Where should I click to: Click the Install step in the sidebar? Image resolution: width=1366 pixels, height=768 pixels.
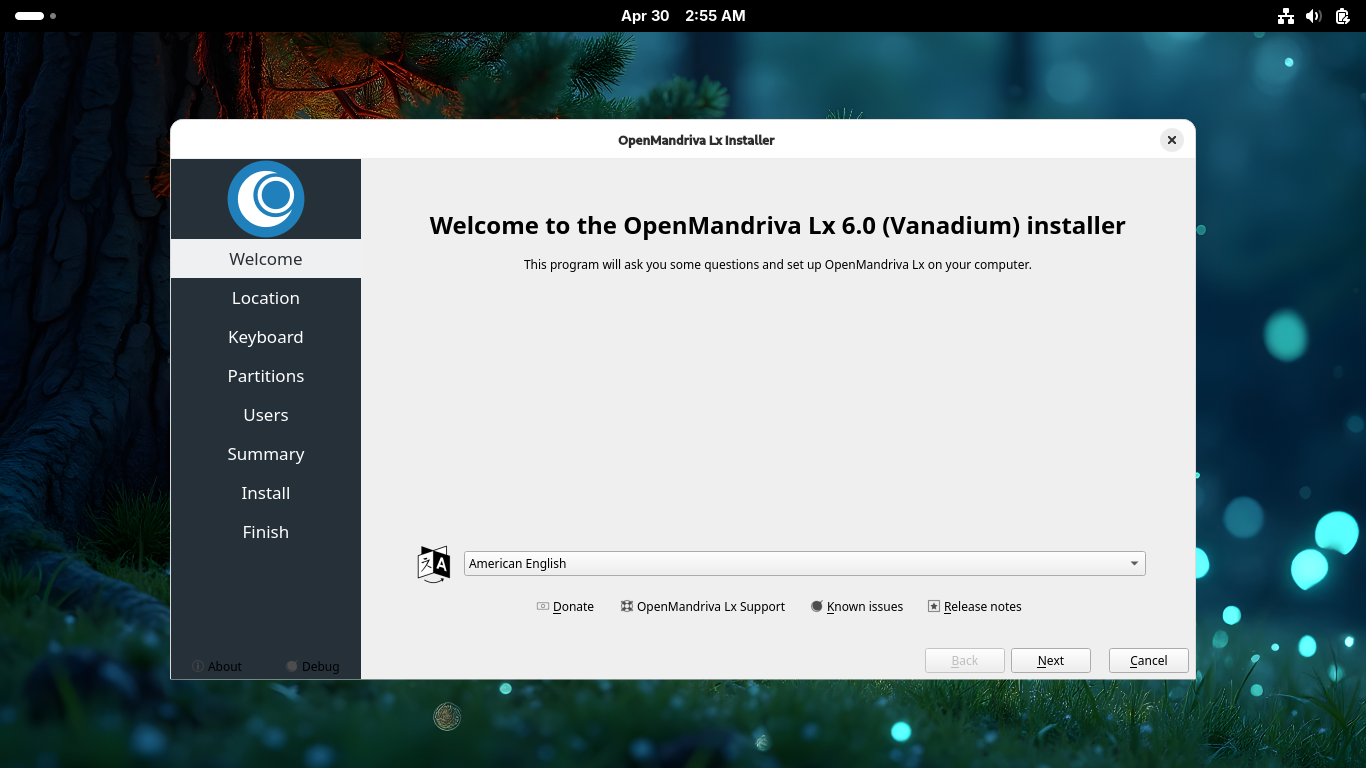pos(266,493)
